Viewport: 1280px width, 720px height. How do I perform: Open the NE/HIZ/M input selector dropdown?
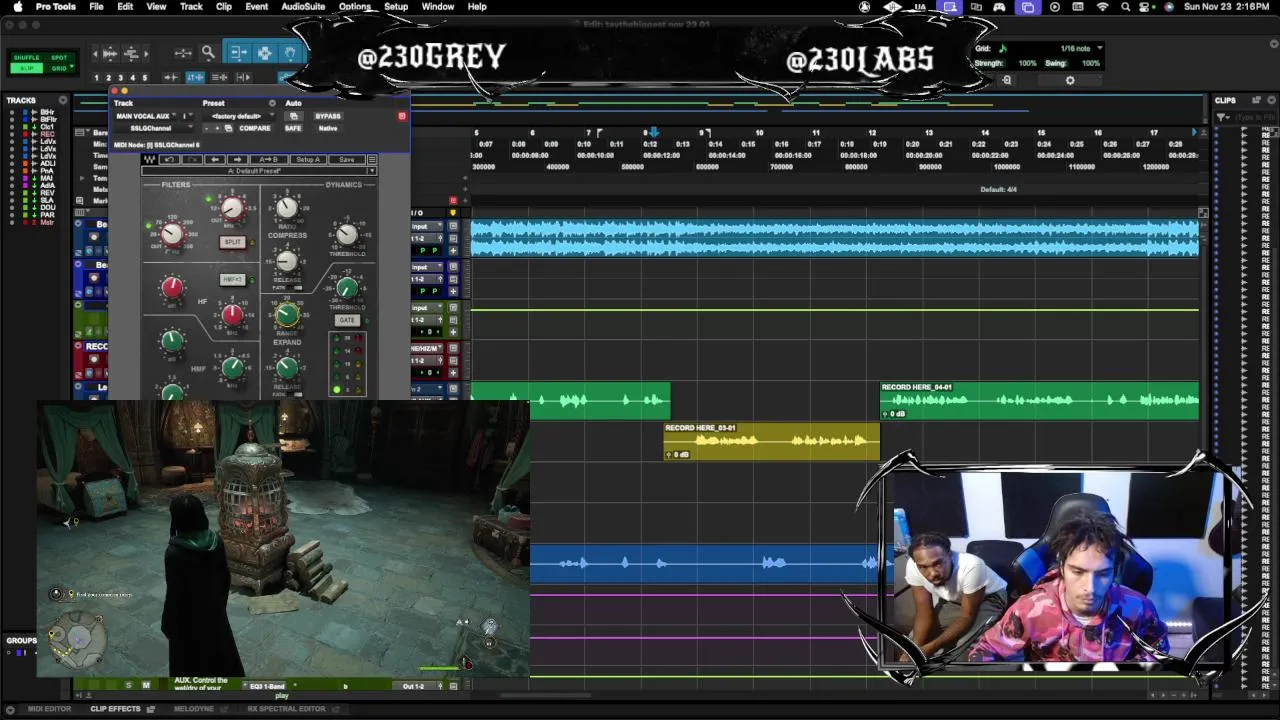(427, 348)
